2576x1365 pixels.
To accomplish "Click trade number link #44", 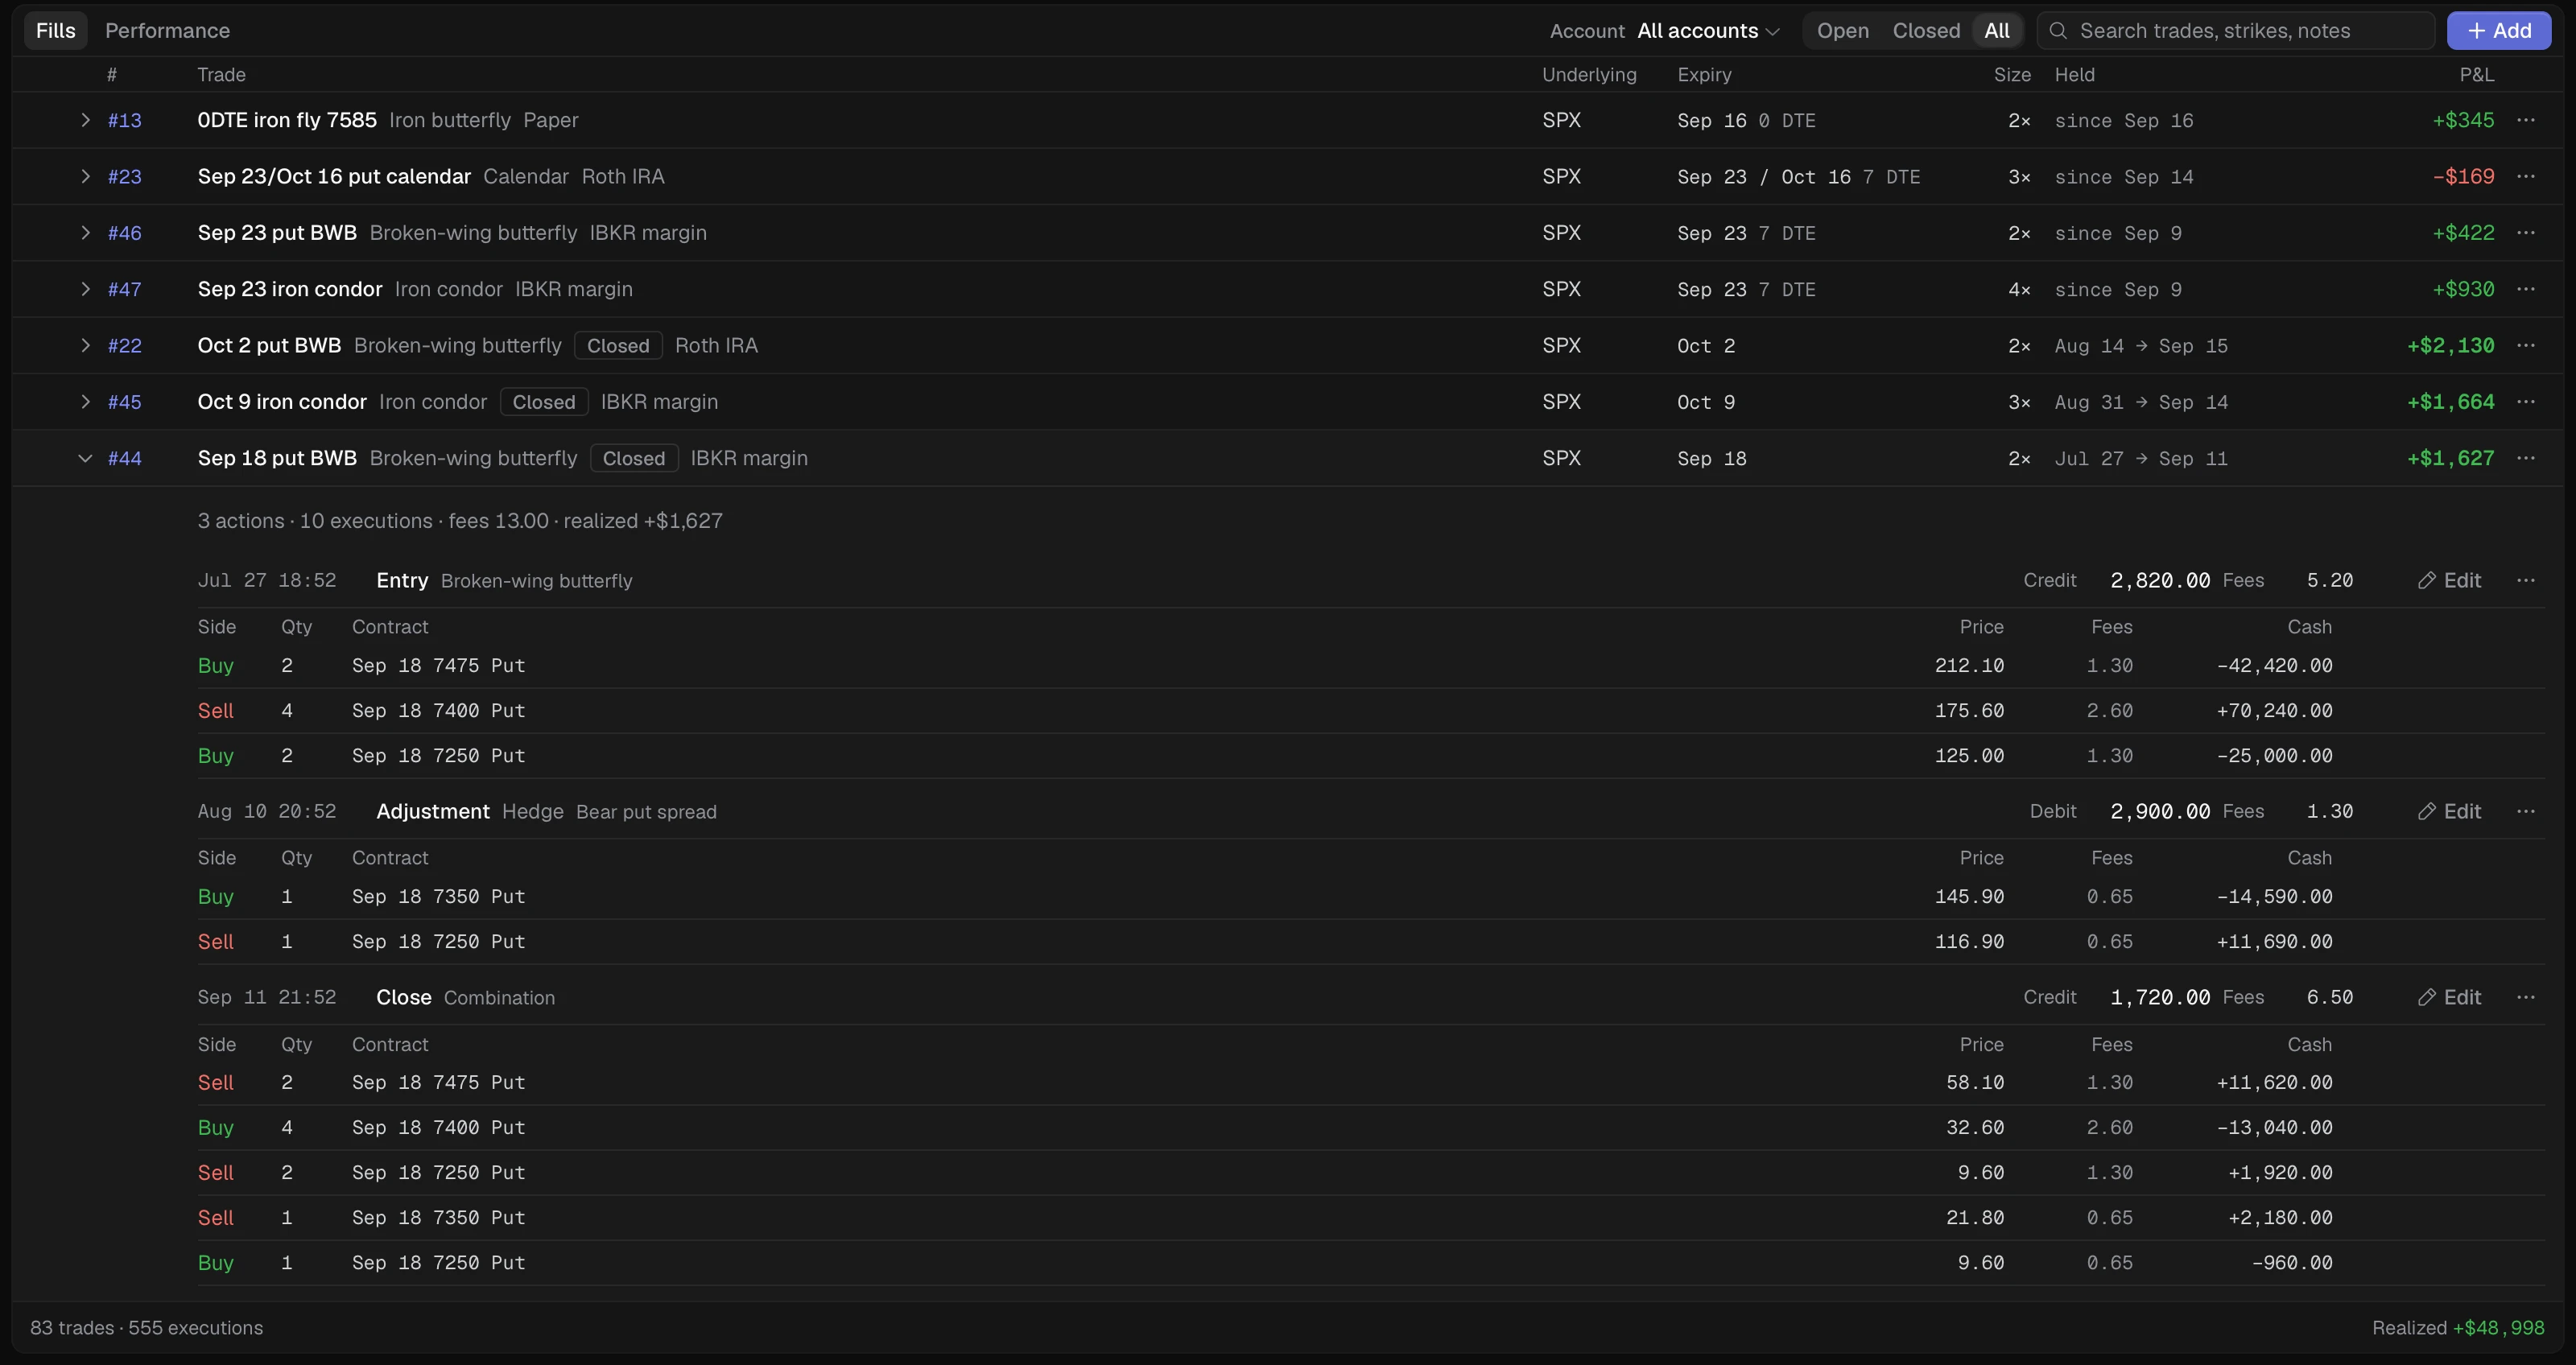I will pos(125,458).
